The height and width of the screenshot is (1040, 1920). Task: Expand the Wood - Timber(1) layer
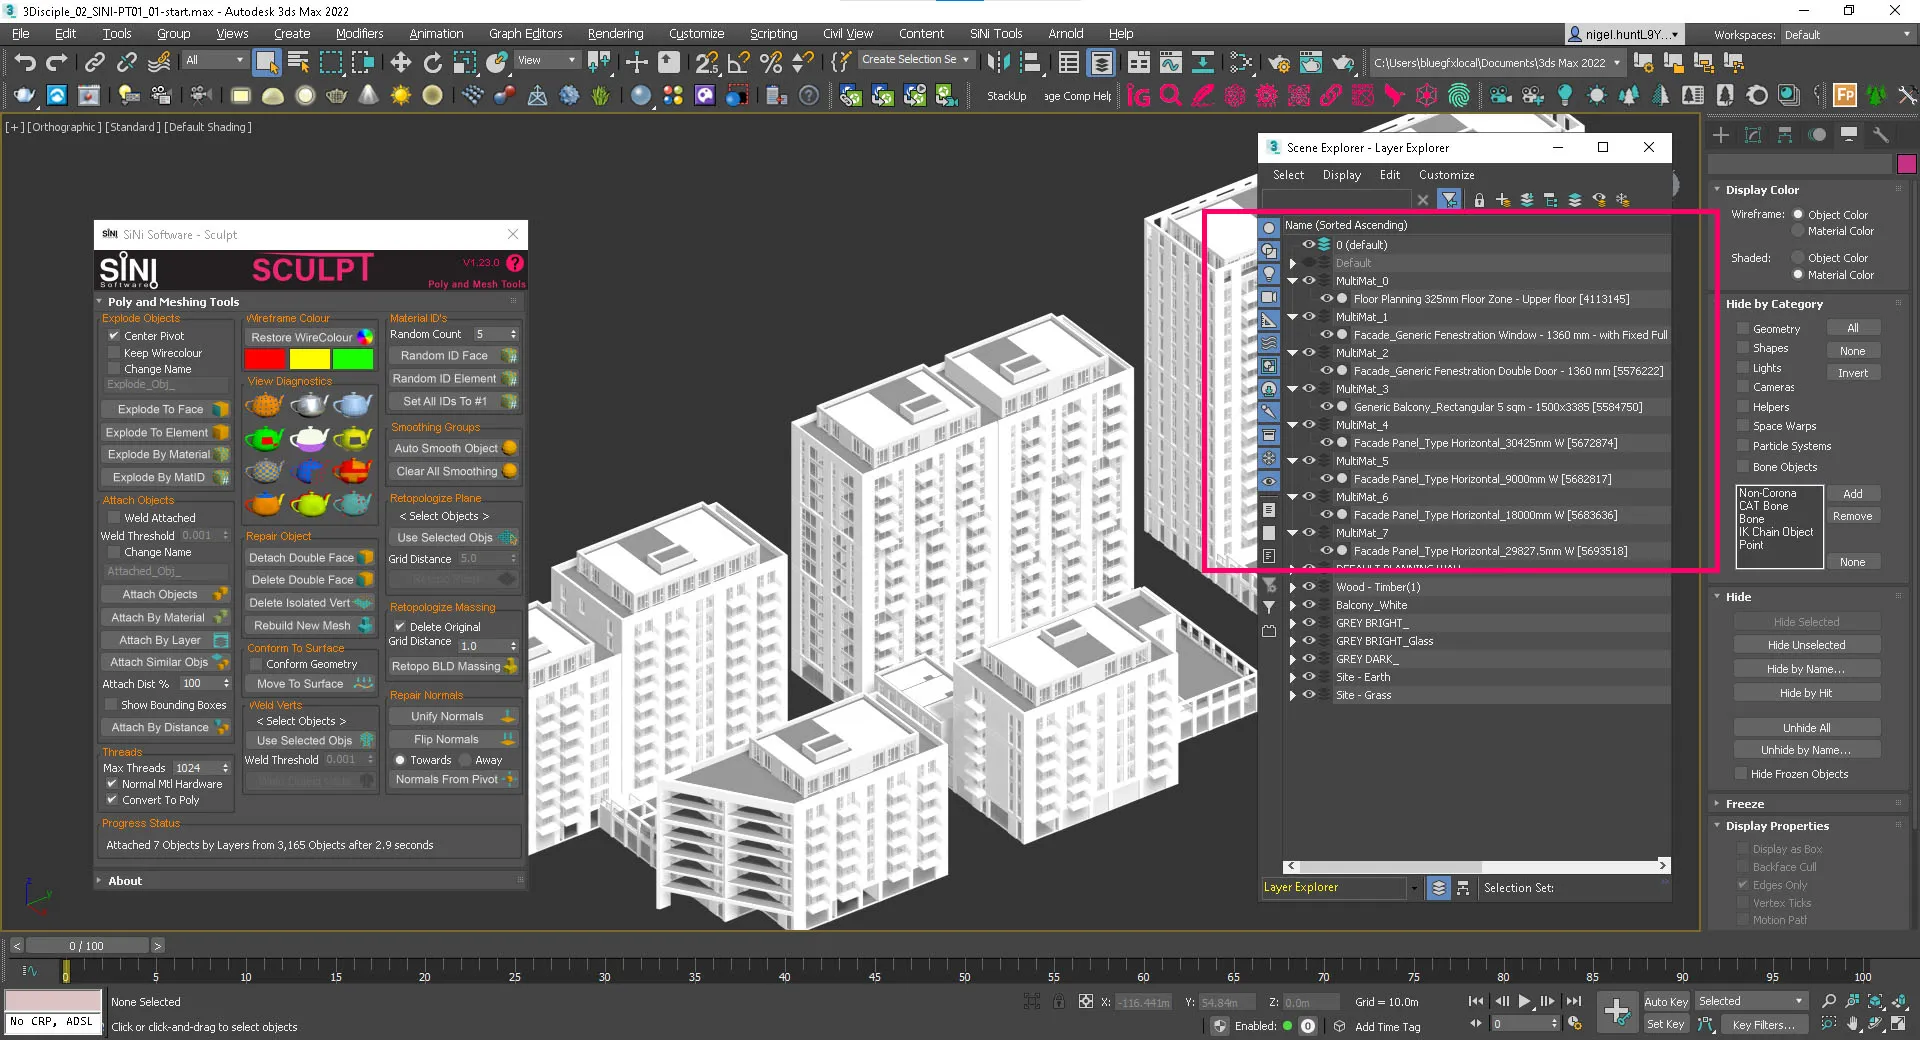tap(1292, 587)
